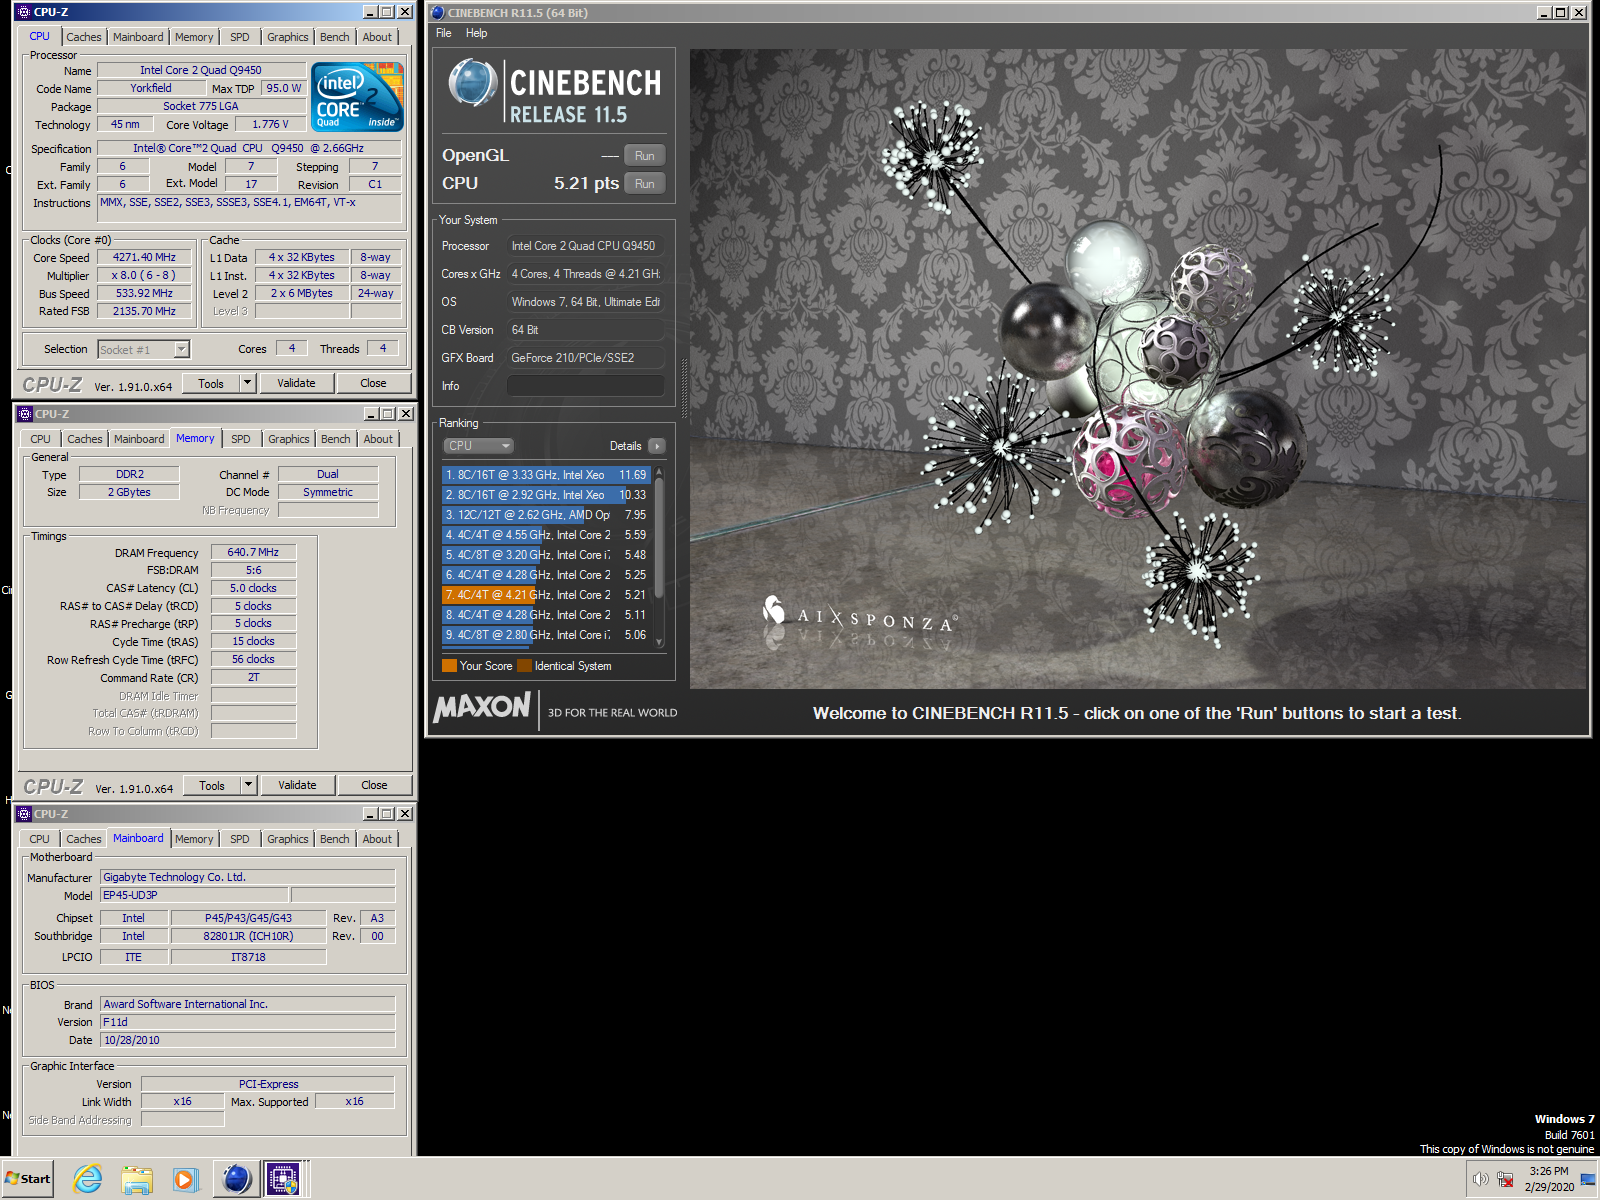Switch to Cinebench taskbar icon

(237, 1179)
